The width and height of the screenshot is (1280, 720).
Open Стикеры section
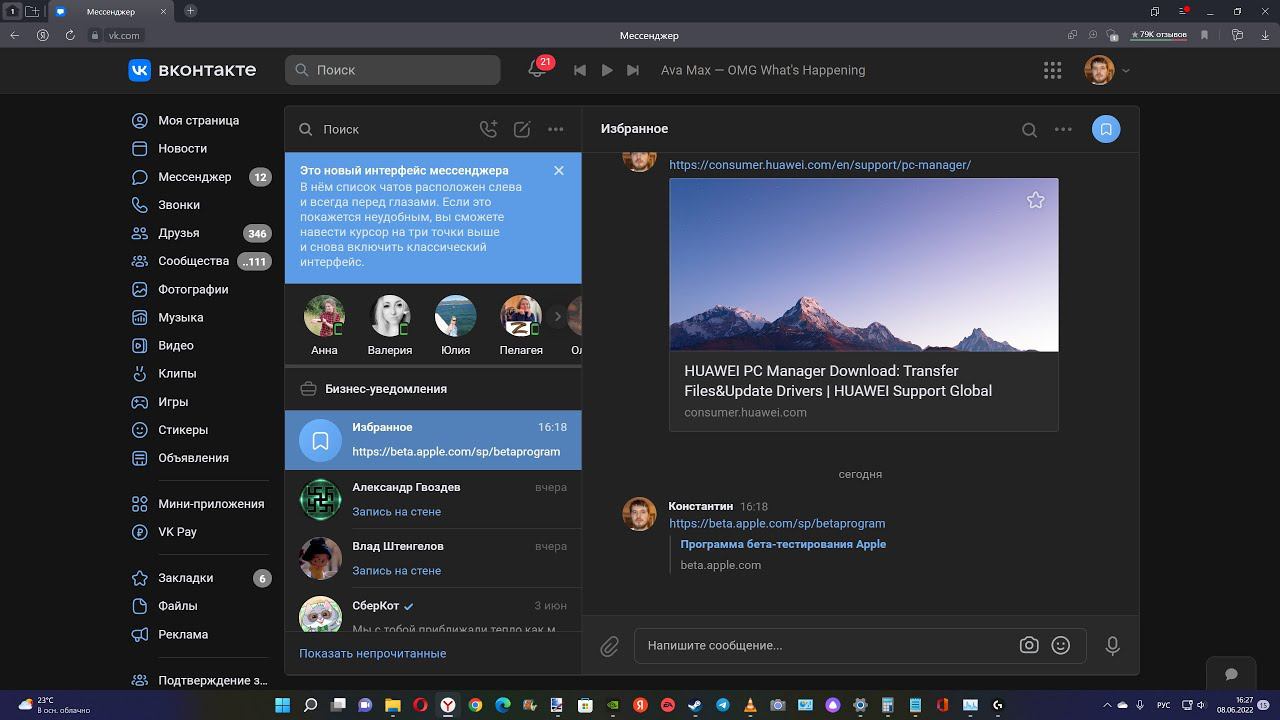(183, 429)
